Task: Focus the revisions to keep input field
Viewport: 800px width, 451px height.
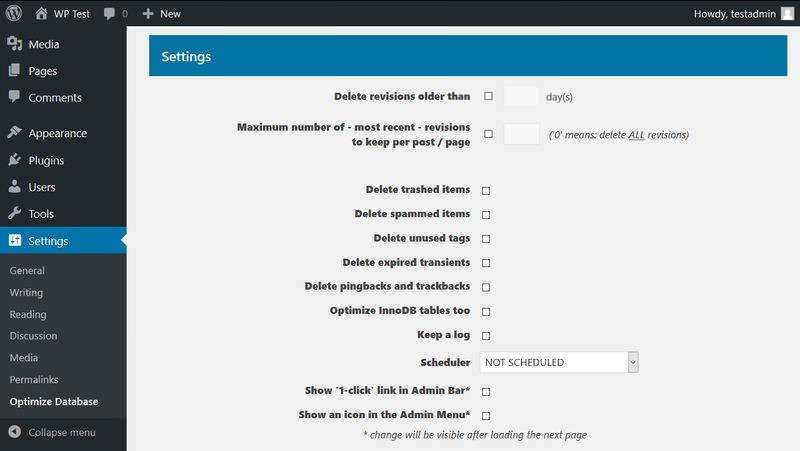Action: point(521,134)
